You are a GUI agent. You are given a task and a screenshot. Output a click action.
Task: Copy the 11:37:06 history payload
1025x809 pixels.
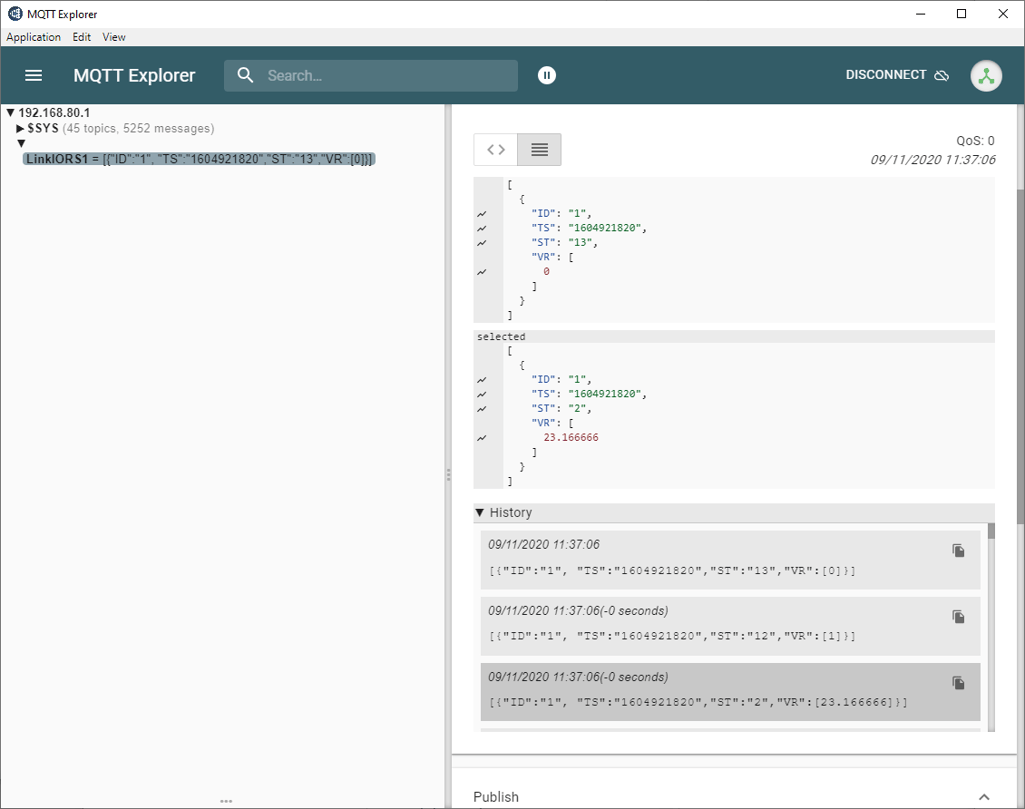point(958,550)
